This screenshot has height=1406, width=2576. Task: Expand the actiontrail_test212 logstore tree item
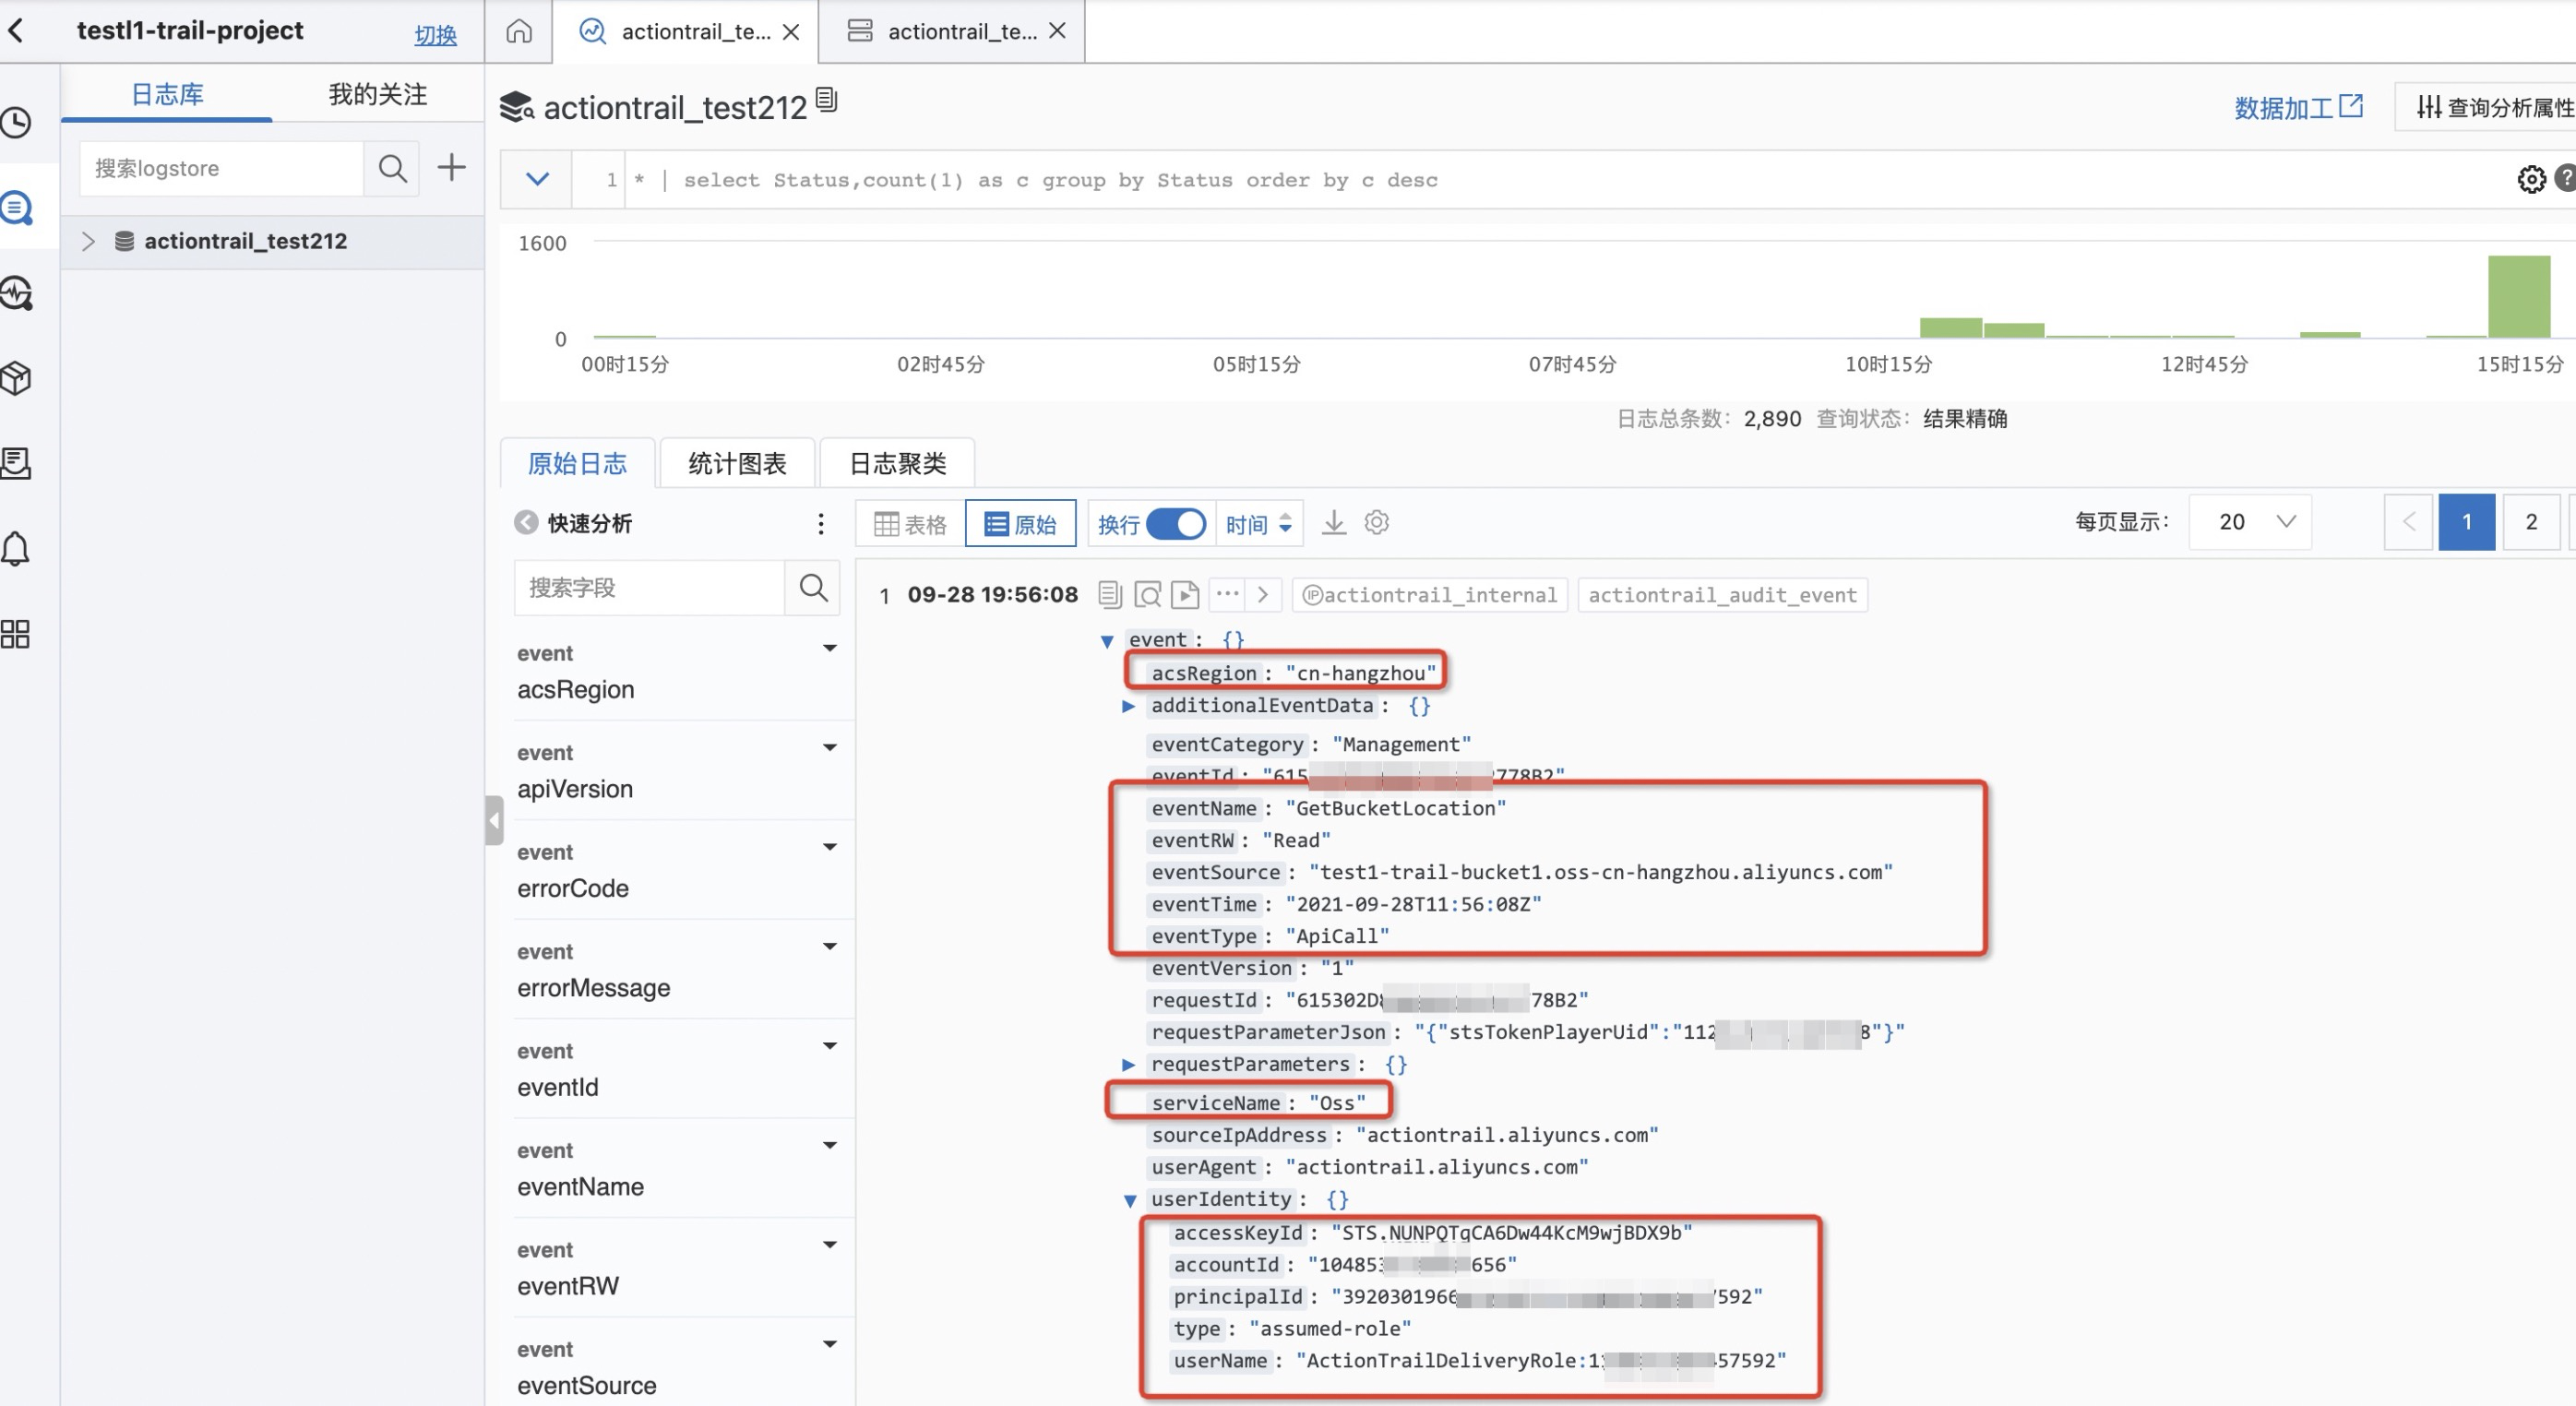point(88,241)
